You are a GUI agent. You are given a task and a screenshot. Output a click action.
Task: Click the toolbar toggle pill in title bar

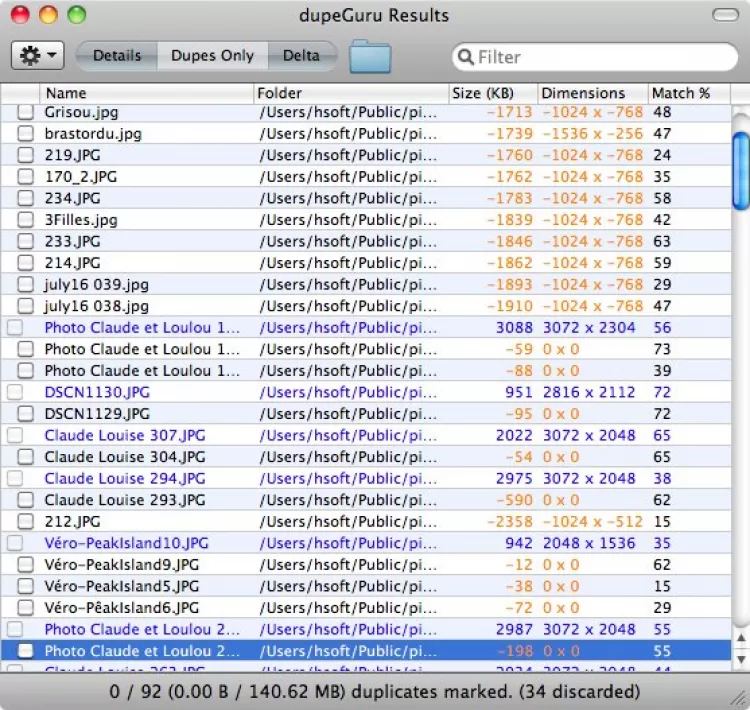(725, 15)
